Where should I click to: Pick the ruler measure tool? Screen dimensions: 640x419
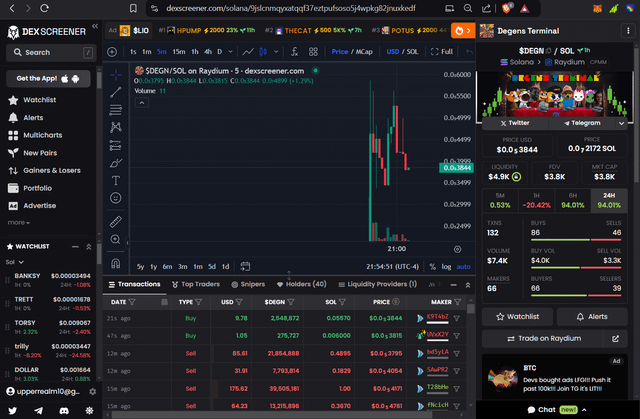point(116,220)
